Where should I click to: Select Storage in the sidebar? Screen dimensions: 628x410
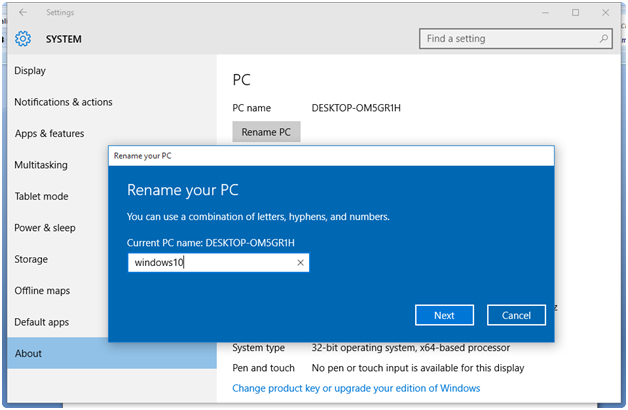click(31, 259)
